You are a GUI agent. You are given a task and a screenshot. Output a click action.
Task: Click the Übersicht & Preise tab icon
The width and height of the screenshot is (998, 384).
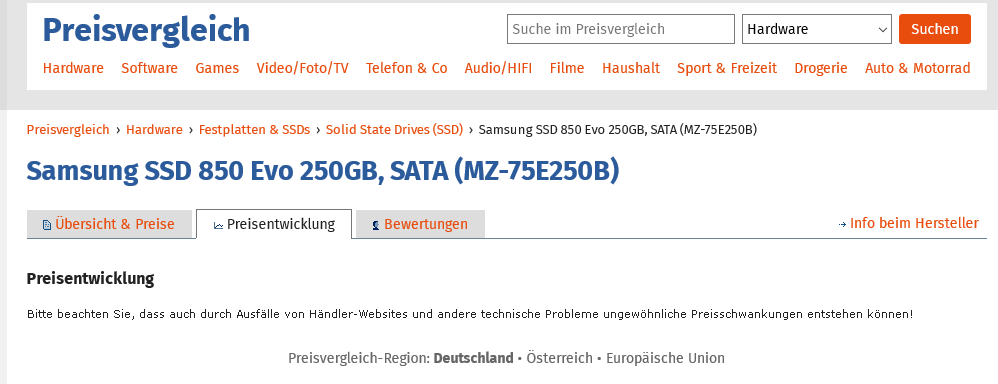point(46,225)
